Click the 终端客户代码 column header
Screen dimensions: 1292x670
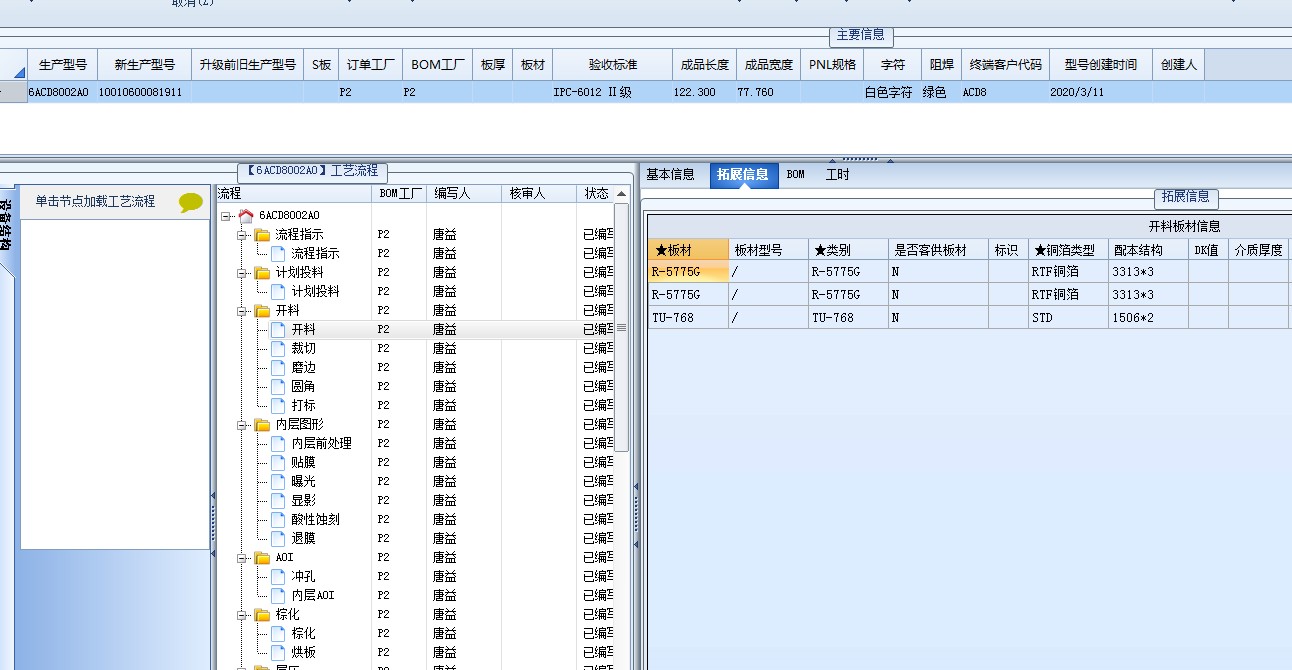pyautogui.click(x=1005, y=64)
